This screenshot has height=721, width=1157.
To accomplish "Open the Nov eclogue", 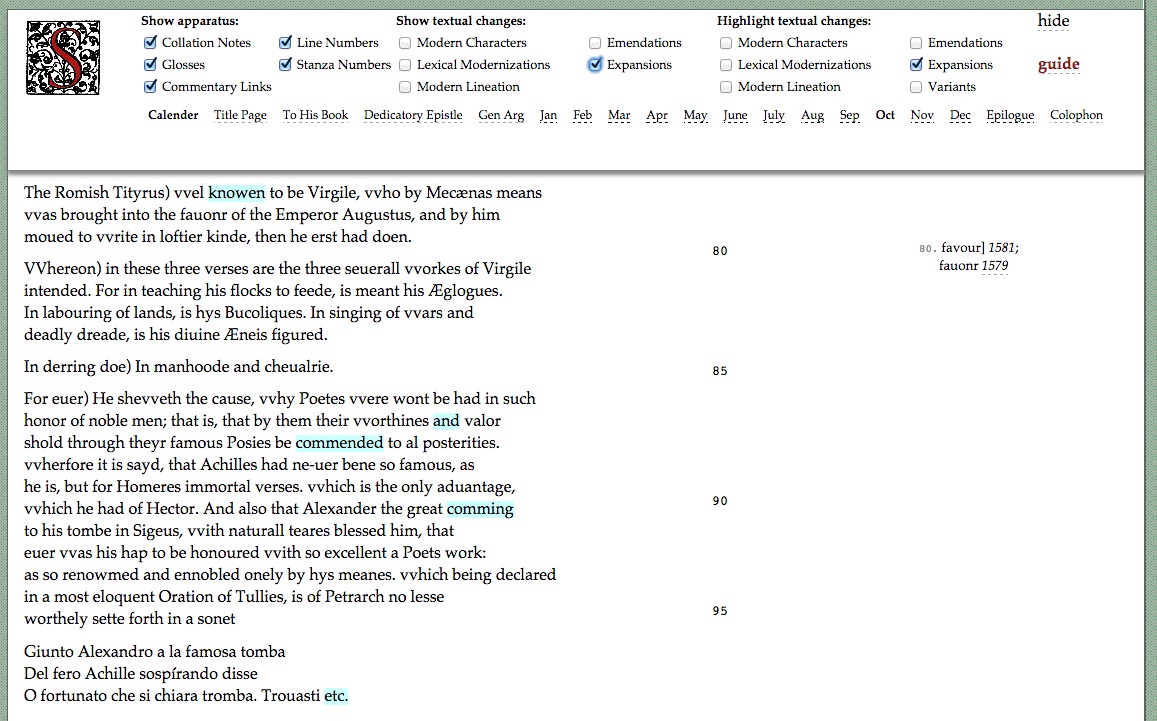I will tap(922, 115).
